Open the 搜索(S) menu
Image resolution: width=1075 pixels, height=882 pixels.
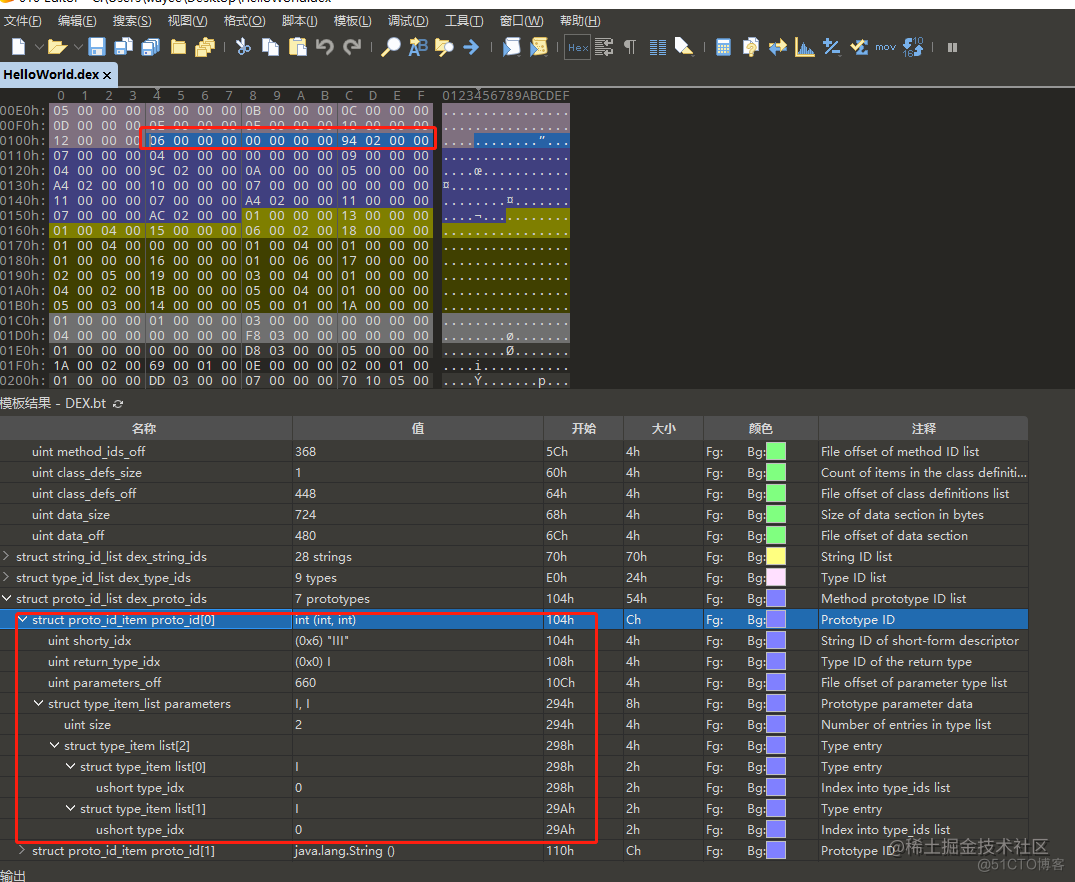click(x=132, y=21)
